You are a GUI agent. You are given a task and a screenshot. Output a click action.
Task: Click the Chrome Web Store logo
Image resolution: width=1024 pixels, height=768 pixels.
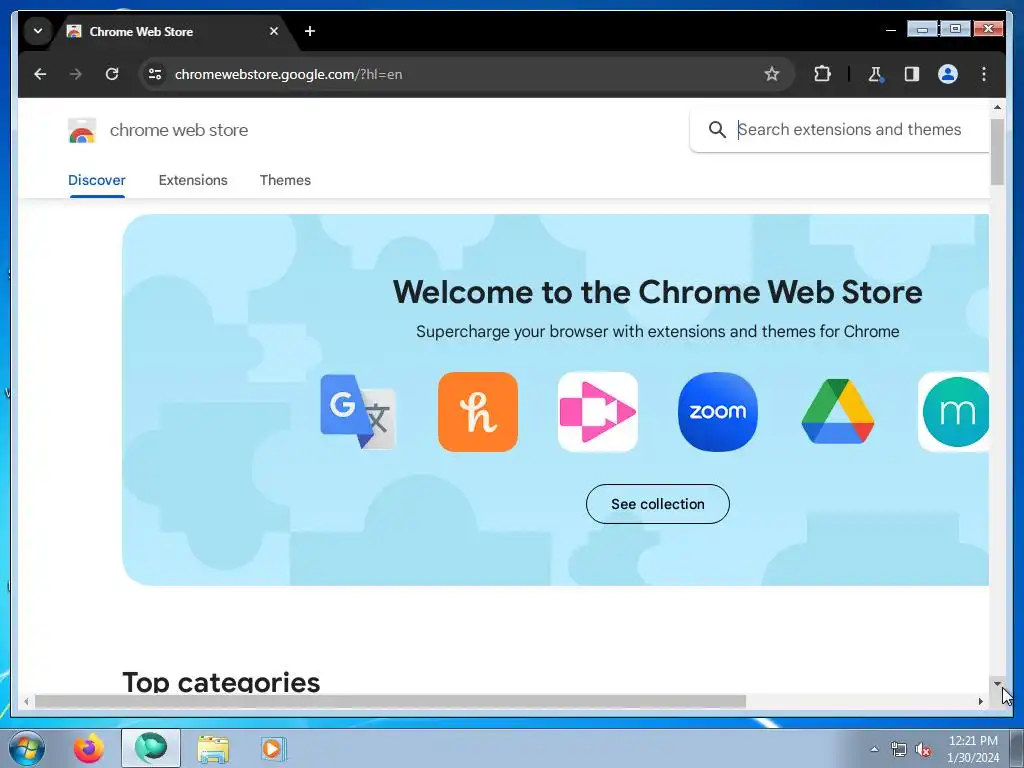(82, 131)
